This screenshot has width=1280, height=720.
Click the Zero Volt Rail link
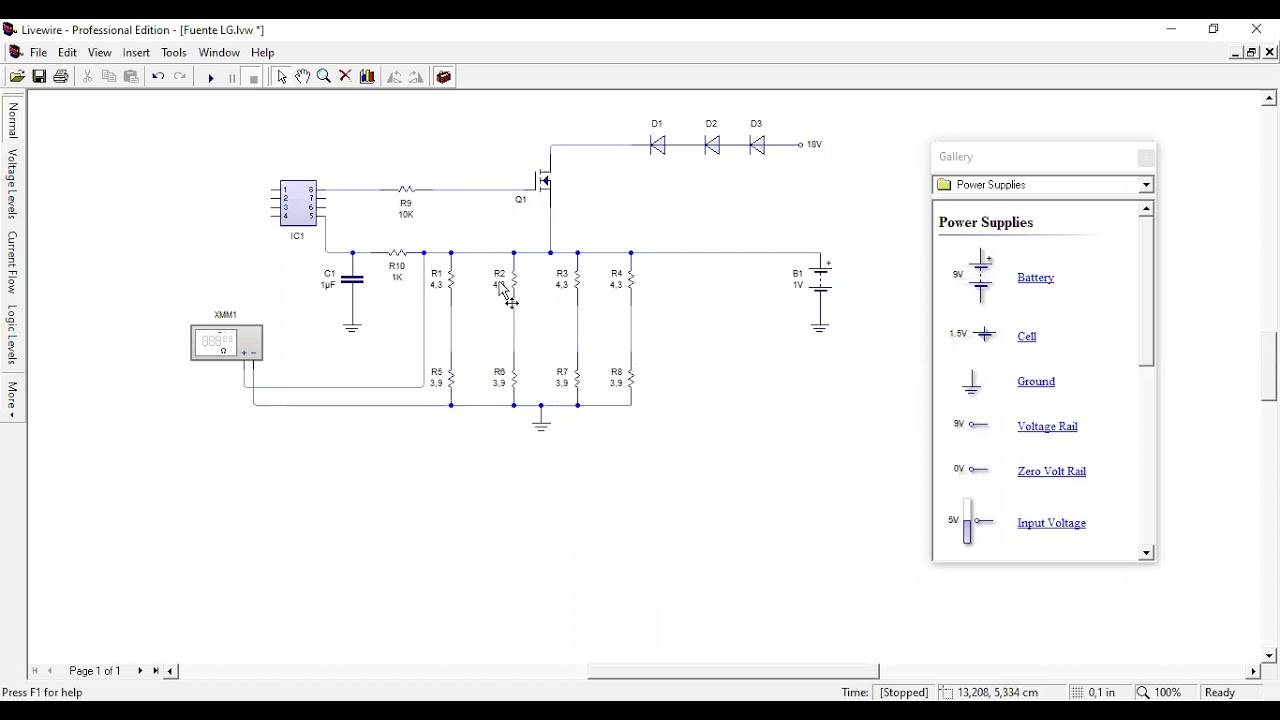coord(1051,471)
